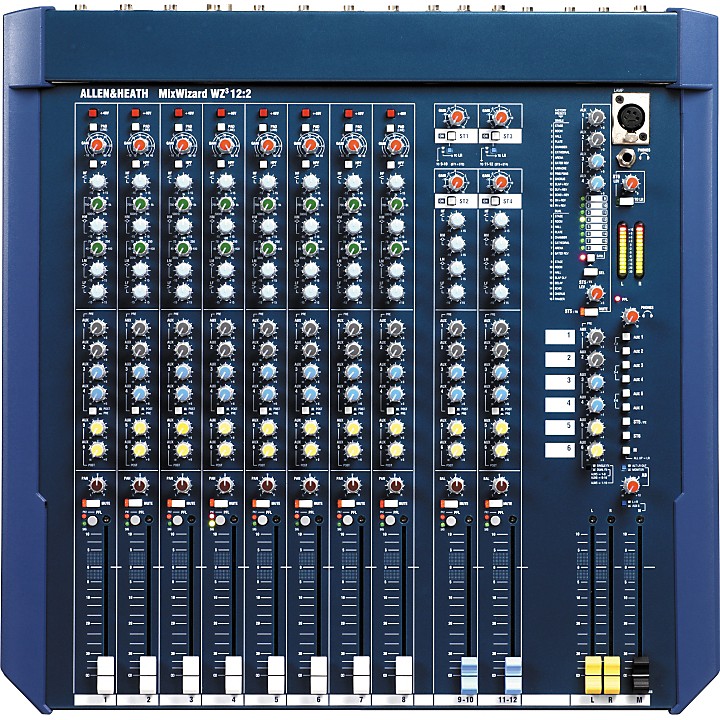The width and height of the screenshot is (720, 720).
Task: Click the black M master fader cap
Action: click(x=641, y=676)
